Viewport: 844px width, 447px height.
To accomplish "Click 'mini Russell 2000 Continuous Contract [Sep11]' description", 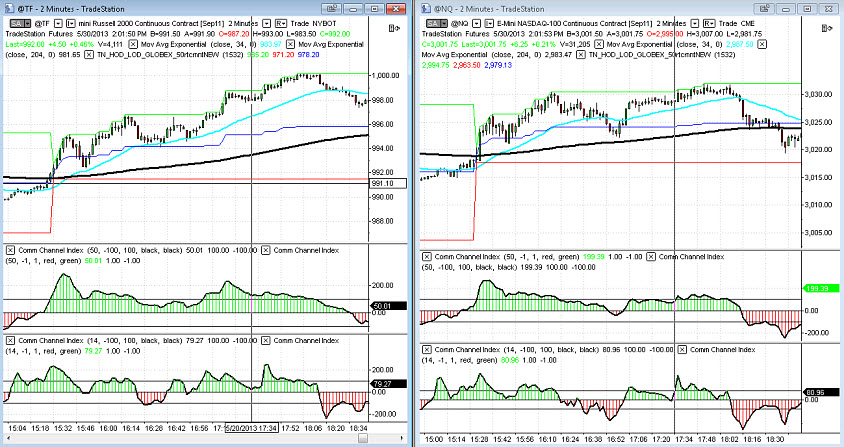I will coord(151,24).
